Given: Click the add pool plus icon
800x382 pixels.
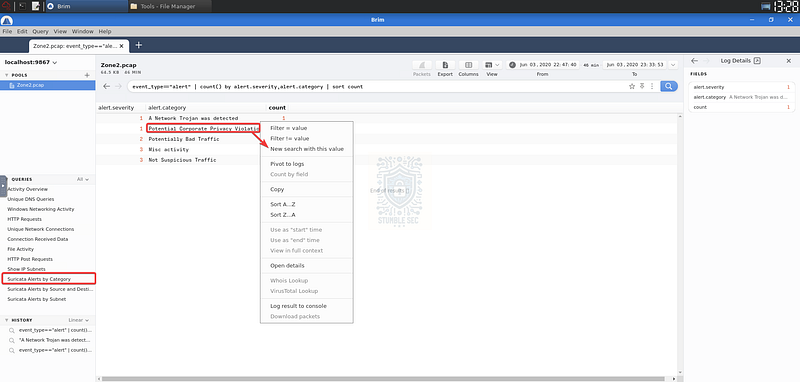Looking at the screenshot, I should click(x=87, y=75).
